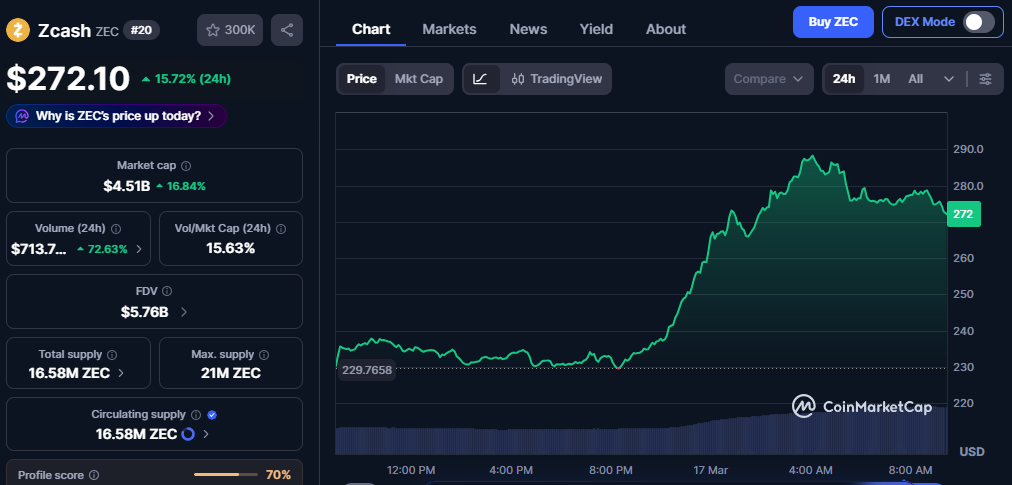Open Market cap info tooltip icon
This screenshot has height=485, width=1012.
click(x=186, y=166)
